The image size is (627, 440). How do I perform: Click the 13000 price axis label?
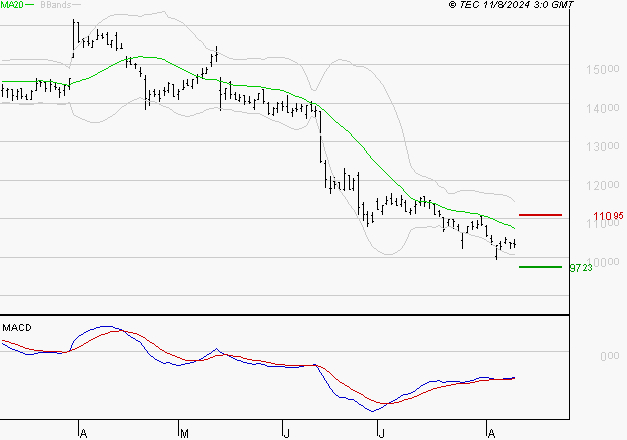(603, 146)
